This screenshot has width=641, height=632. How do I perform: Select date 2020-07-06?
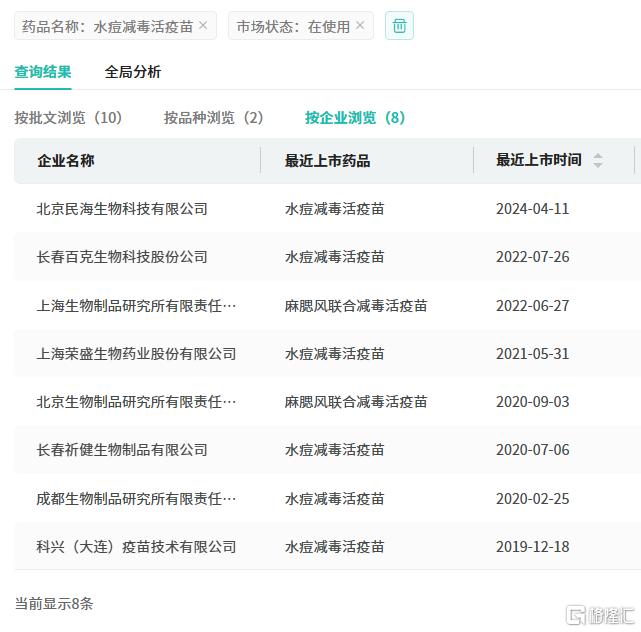pyautogui.click(x=533, y=450)
